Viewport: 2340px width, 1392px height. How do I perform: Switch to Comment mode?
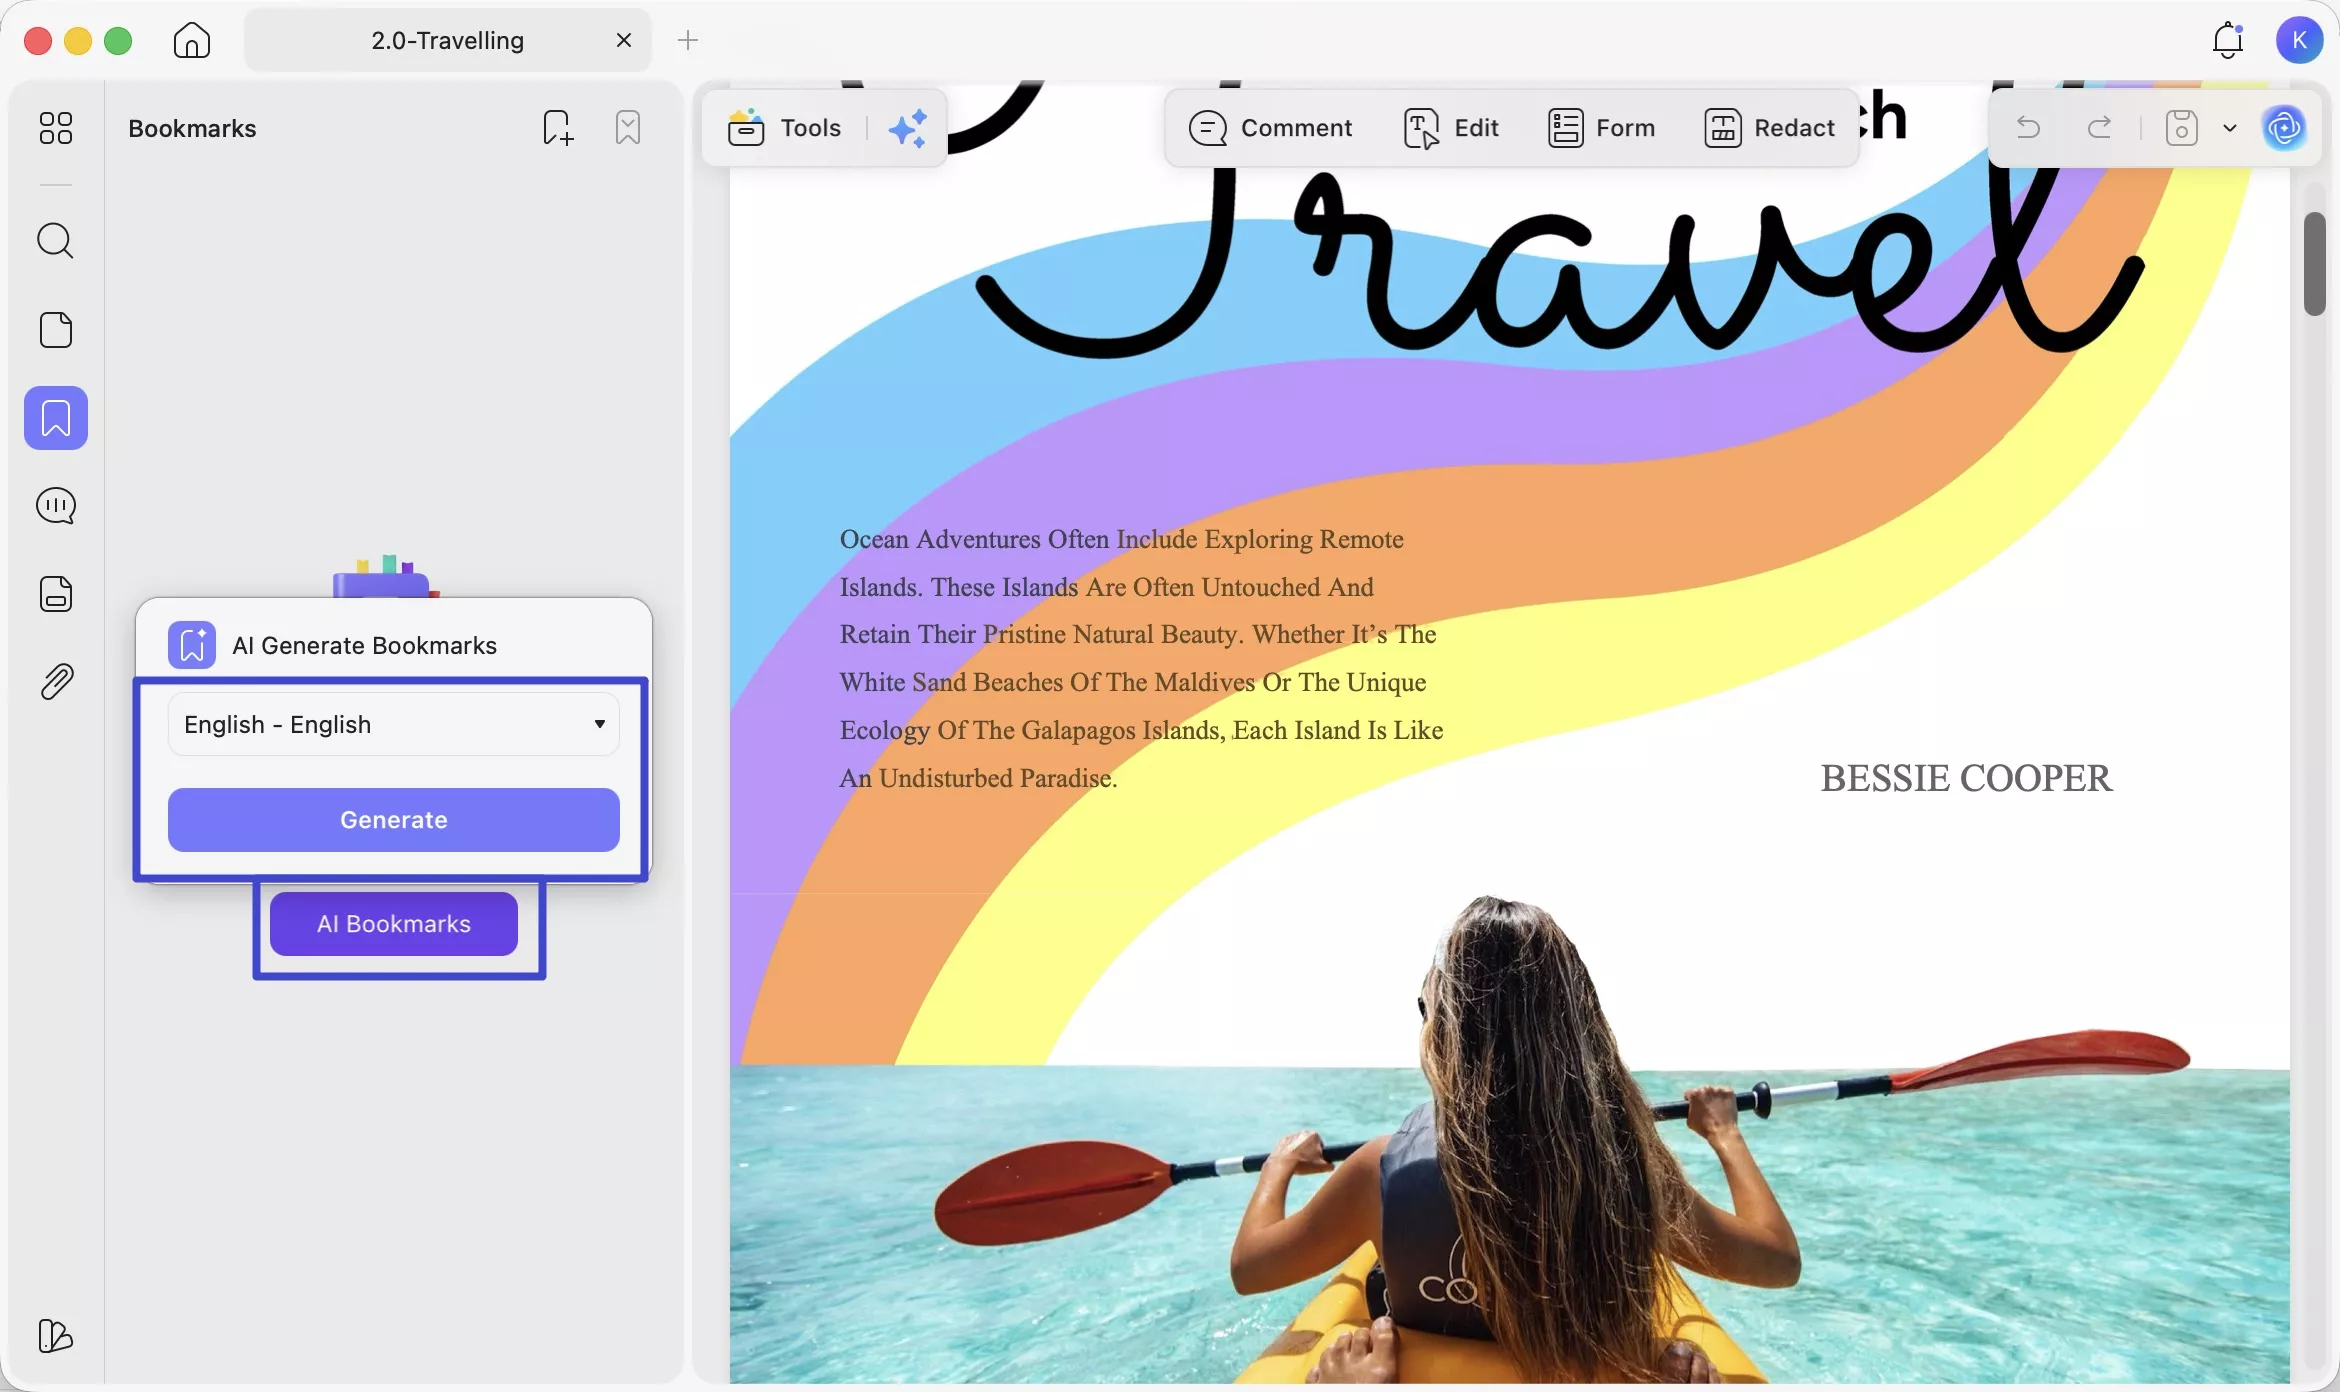(x=1271, y=128)
